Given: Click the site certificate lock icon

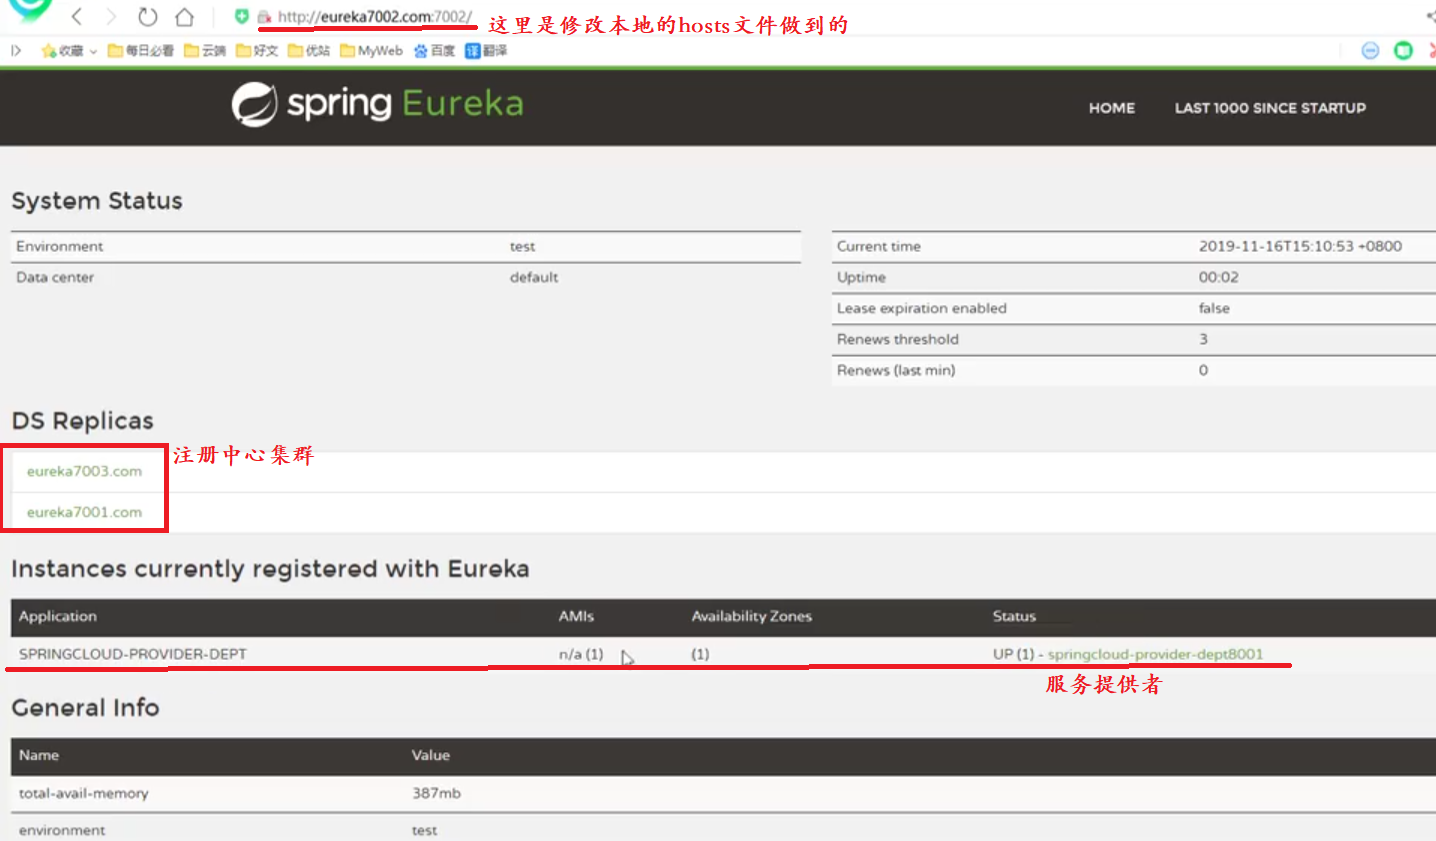Looking at the screenshot, I should click(x=264, y=17).
